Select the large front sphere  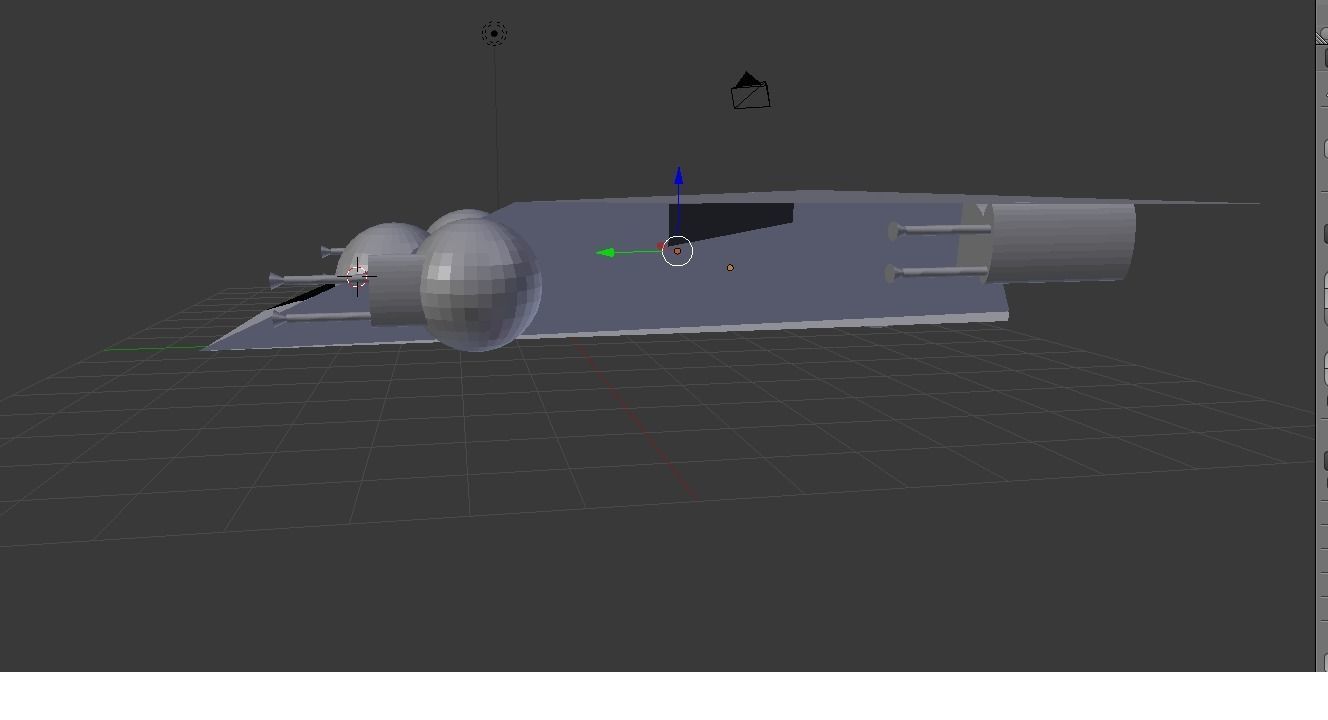pyautogui.click(x=480, y=284)
